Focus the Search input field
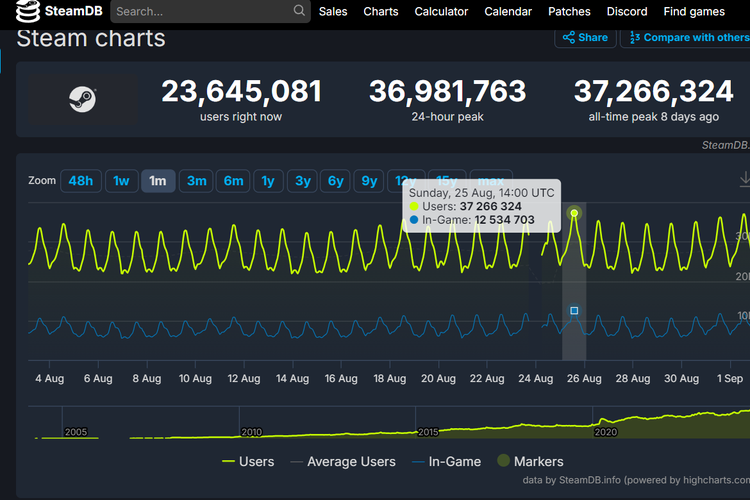Image resolution: width=750 pixels, height=500 pixels. pos(200,12)
